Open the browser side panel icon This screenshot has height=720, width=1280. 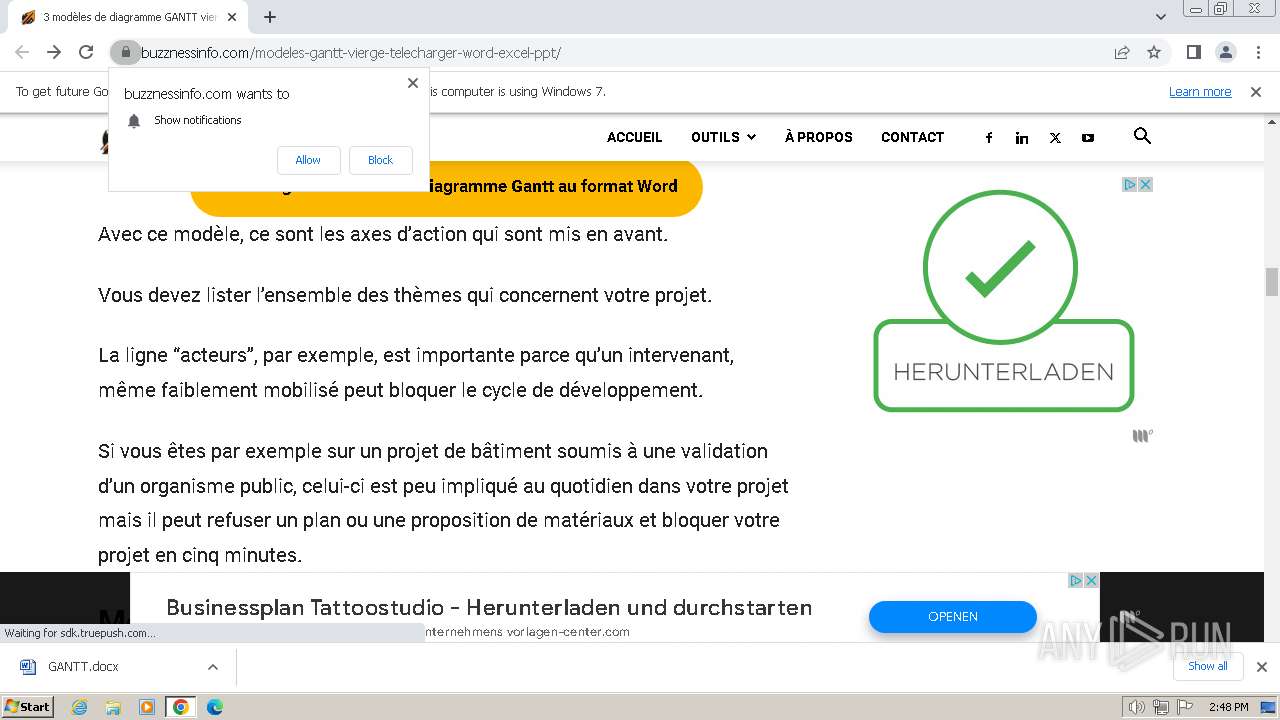[x=1193, y=53]
